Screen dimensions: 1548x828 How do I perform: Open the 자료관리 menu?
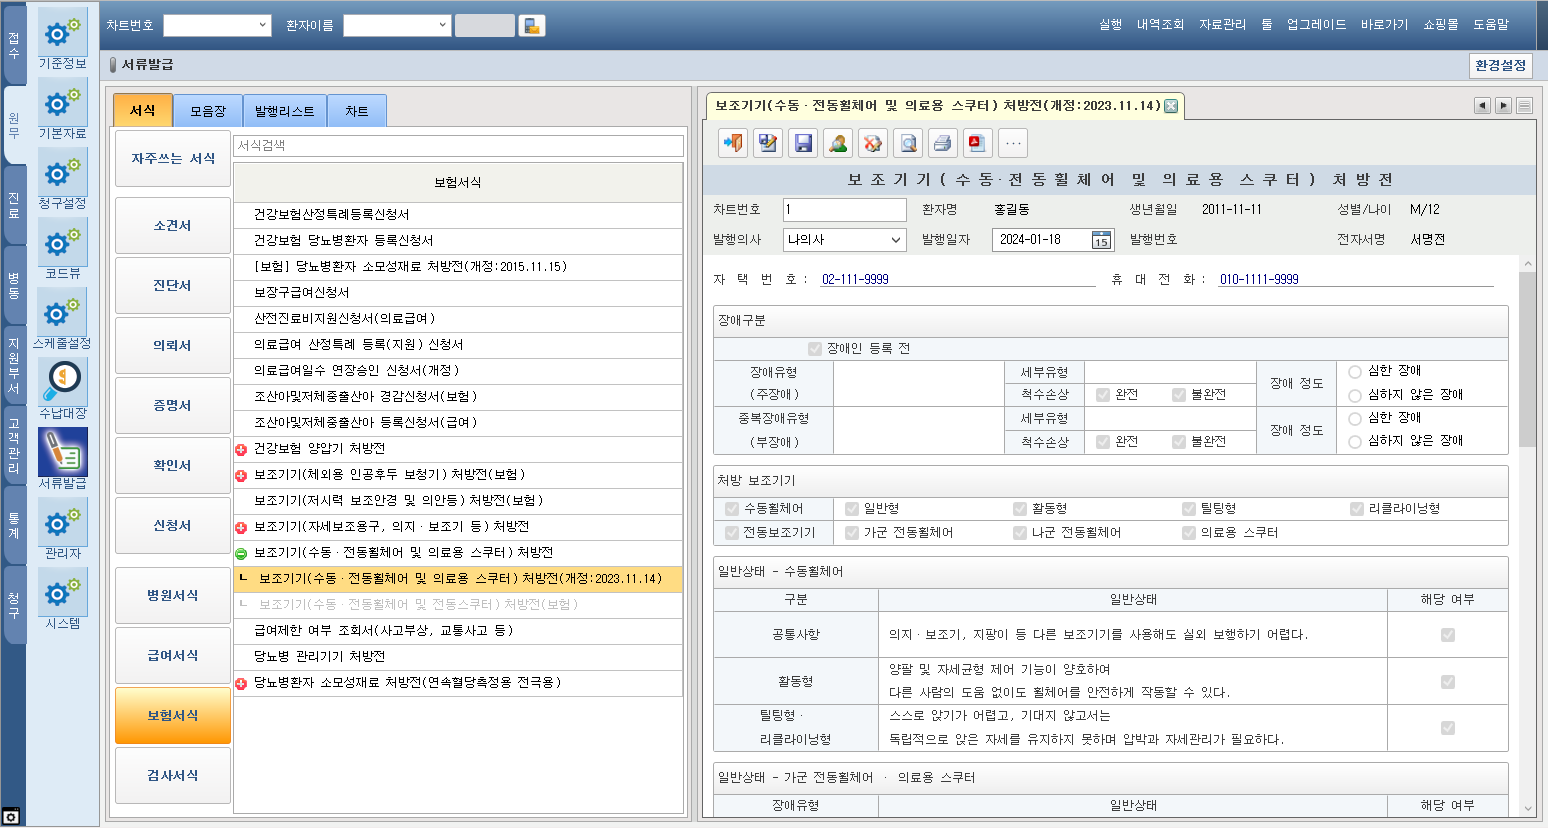(x=1222, y=24)
